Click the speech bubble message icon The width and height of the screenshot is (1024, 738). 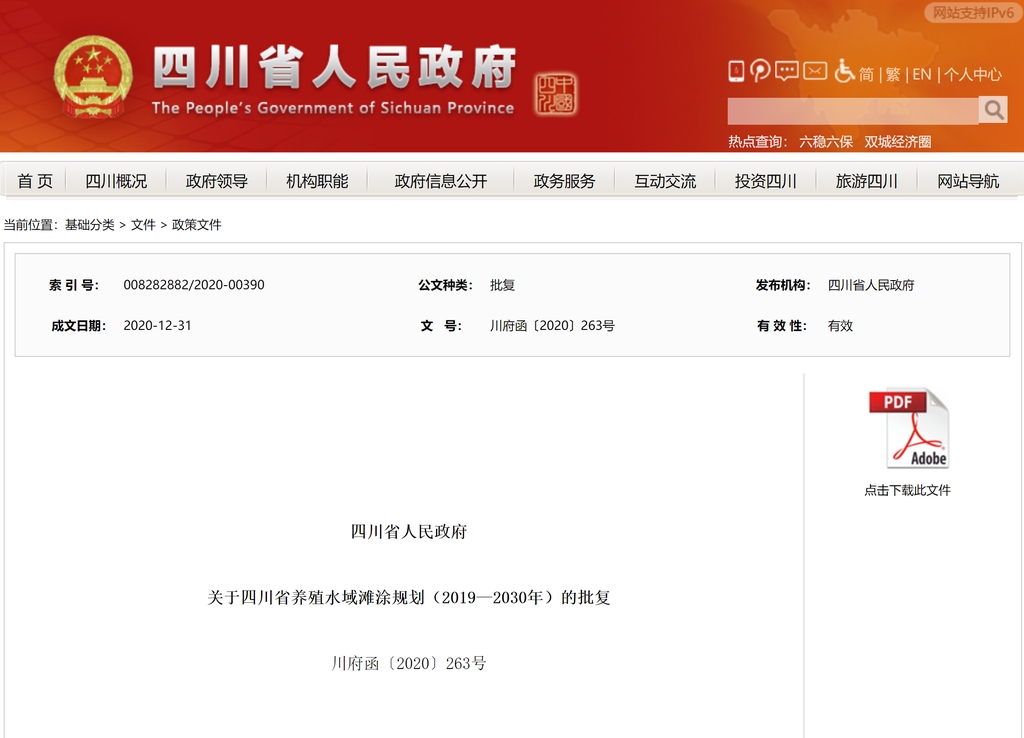(x=787, y=71)
